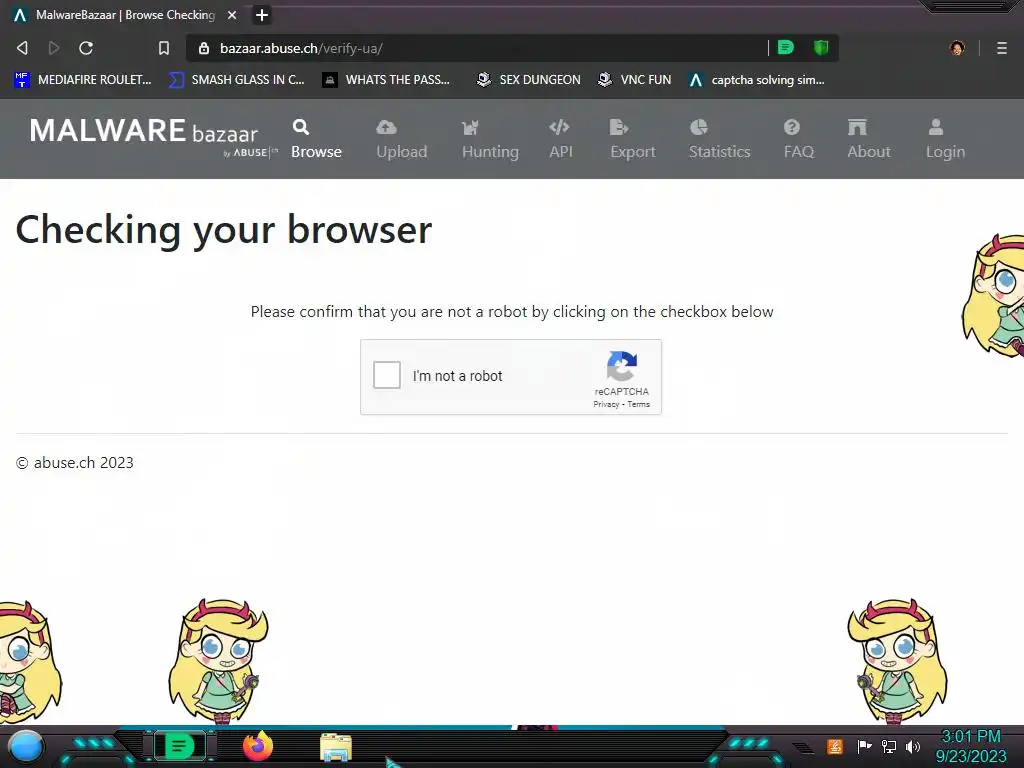Select the MalwareBazaar Browse Checking tab
1024x768 pixels.
pyautogui.click(x=124, y=15)
